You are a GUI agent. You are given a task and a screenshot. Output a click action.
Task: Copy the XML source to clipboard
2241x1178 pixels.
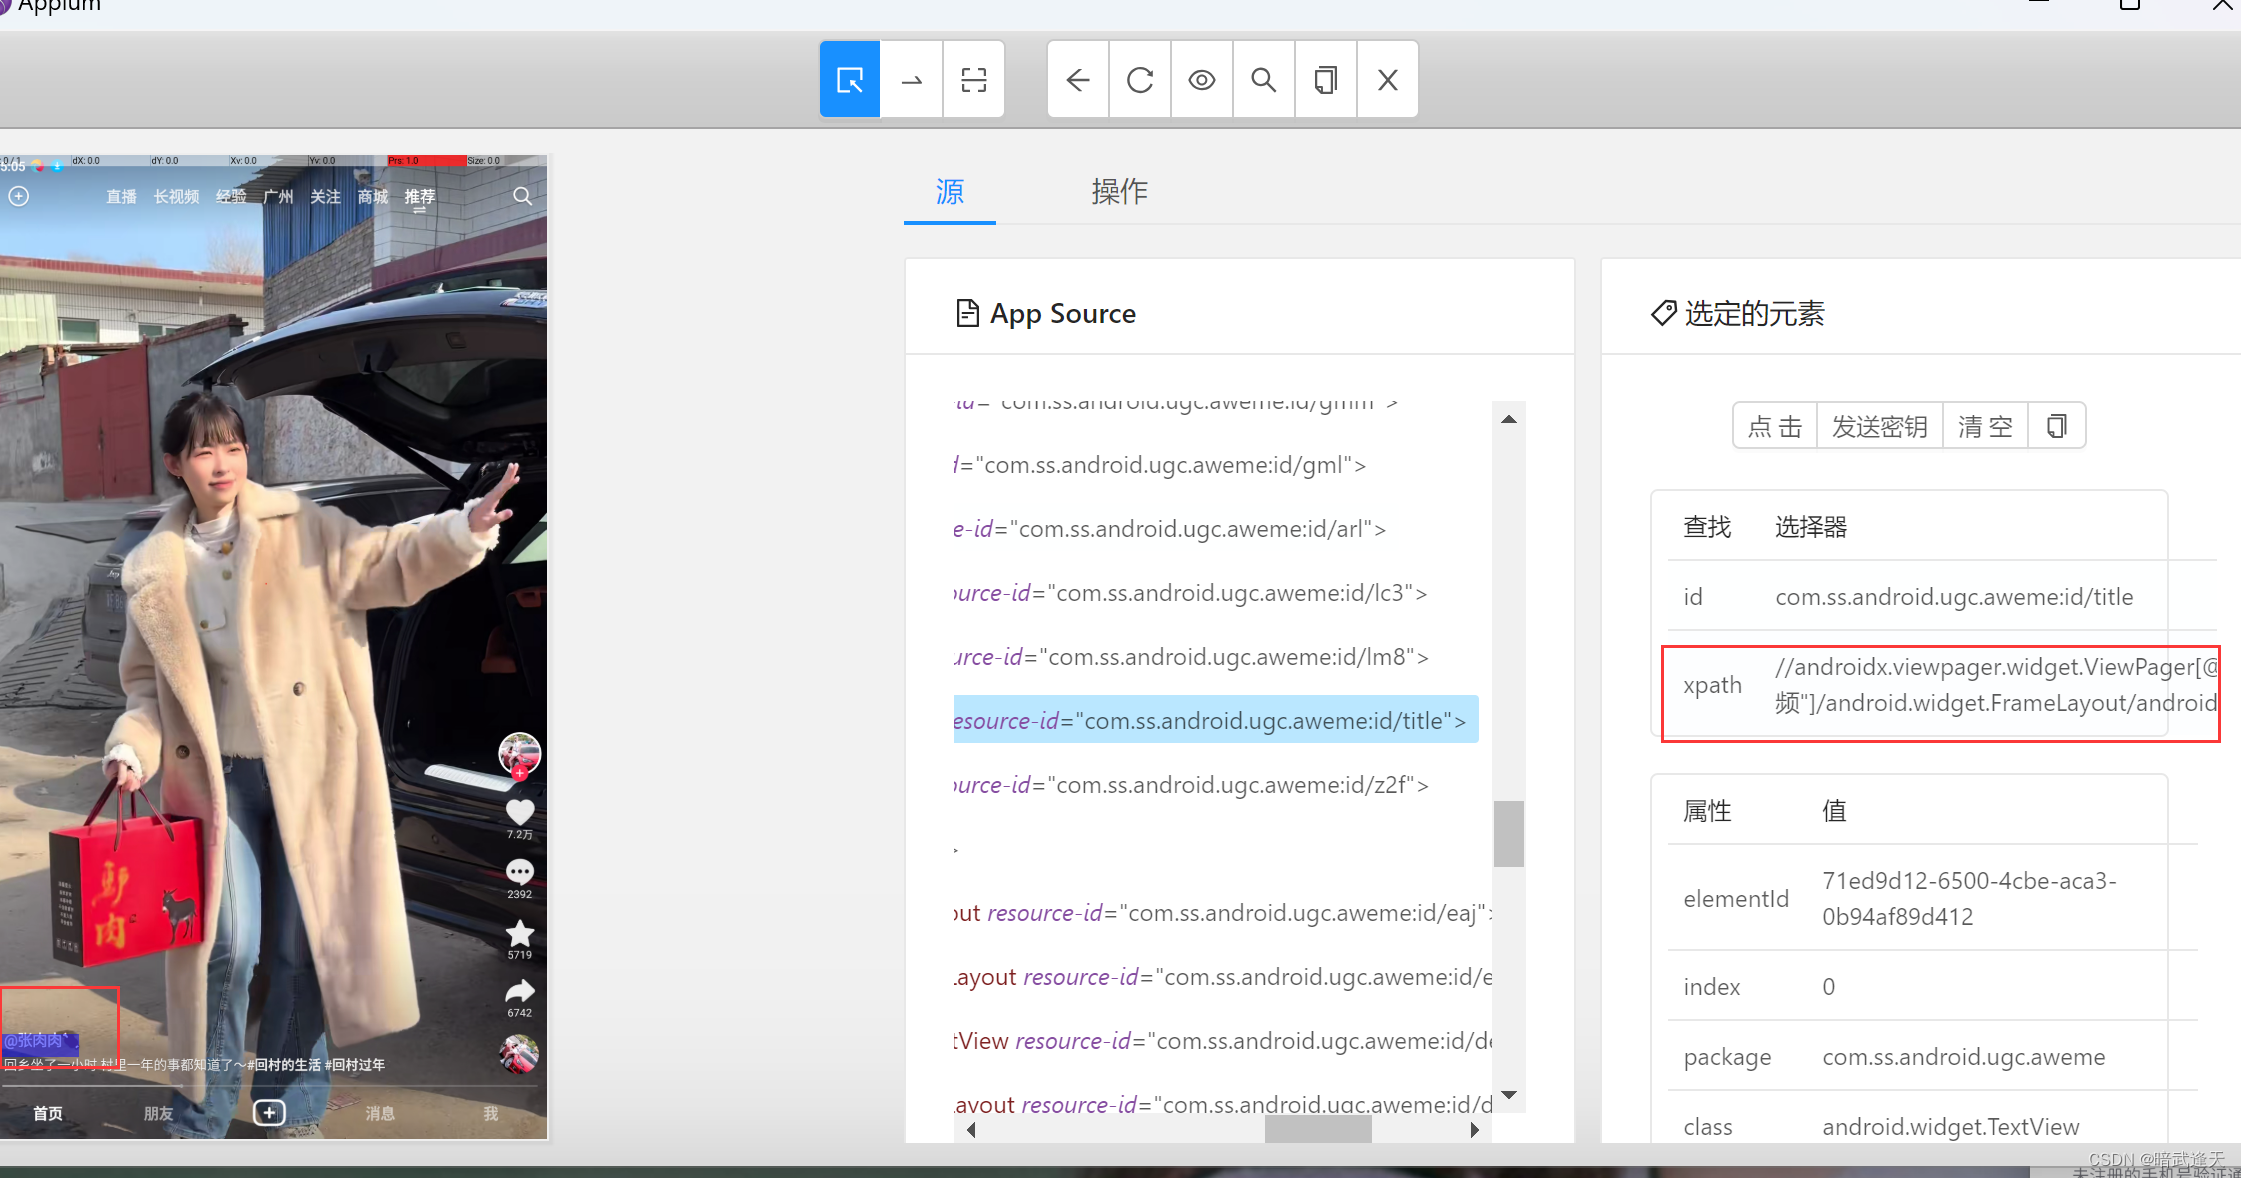[1326, 80]
